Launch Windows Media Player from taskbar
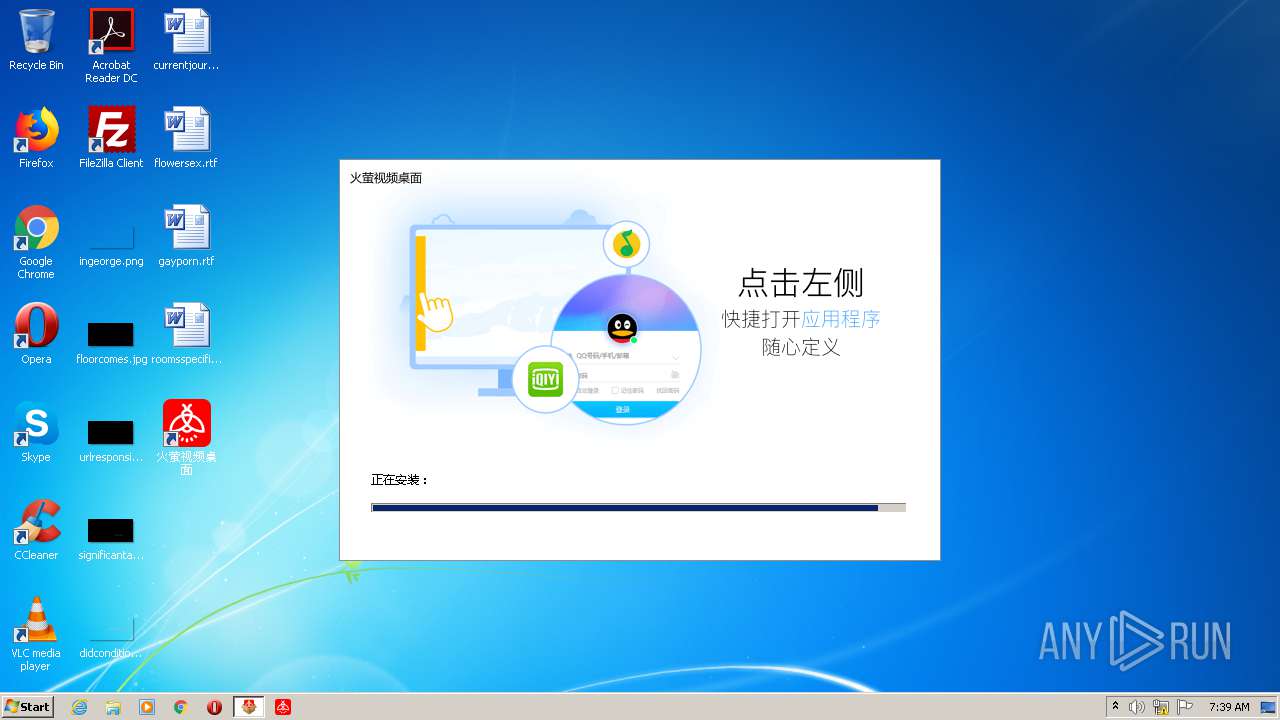1280x720 pixels. 147,707
